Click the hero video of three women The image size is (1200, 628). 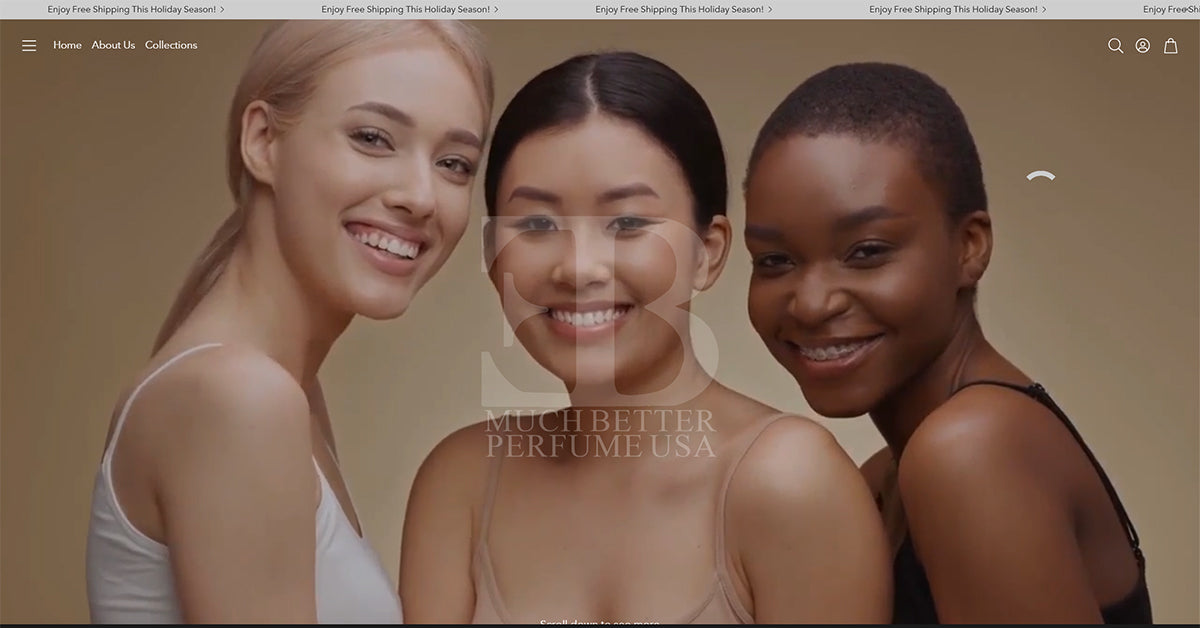pyautogui.click(x=300, y=450)
